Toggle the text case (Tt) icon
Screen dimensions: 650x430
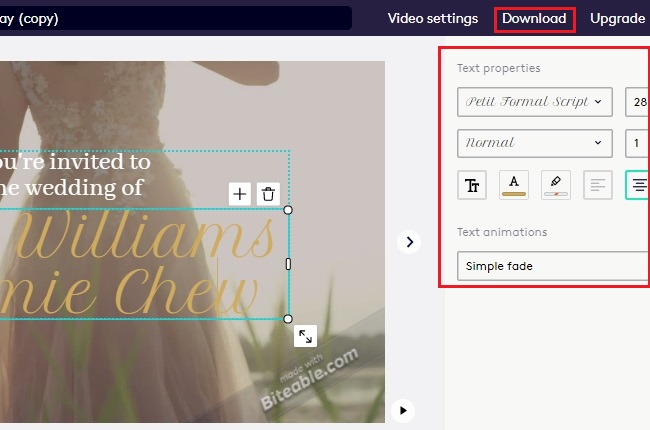click(472, 185)
